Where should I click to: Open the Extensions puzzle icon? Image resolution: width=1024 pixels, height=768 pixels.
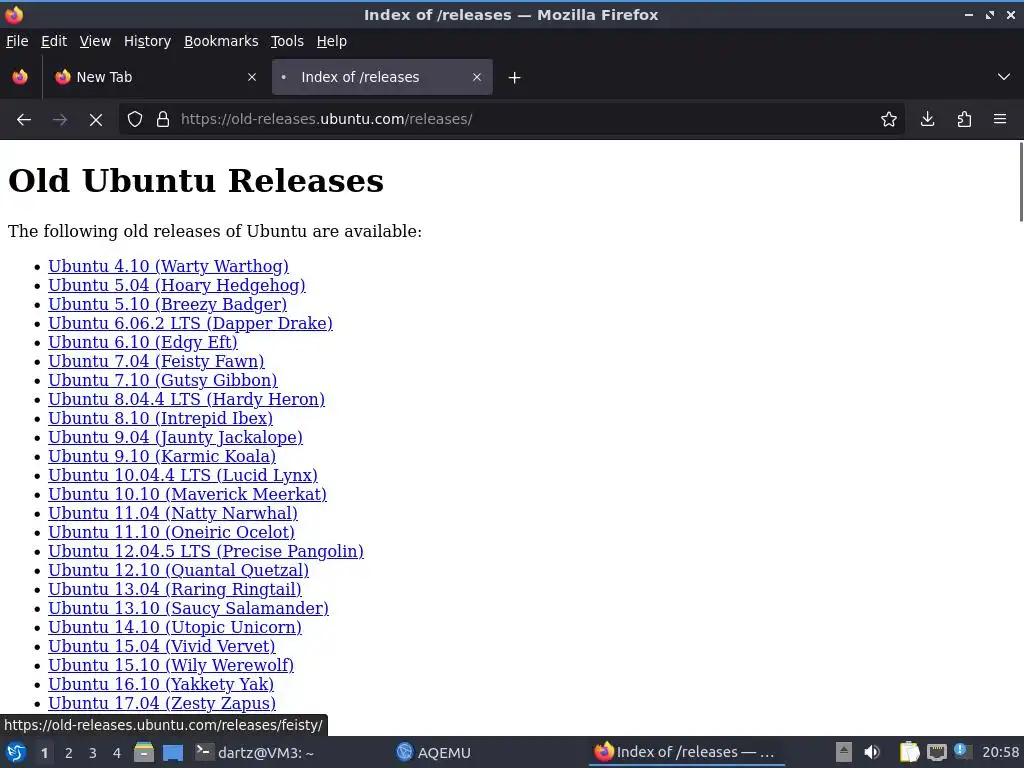pyautogui.click(x=964, y=120)
